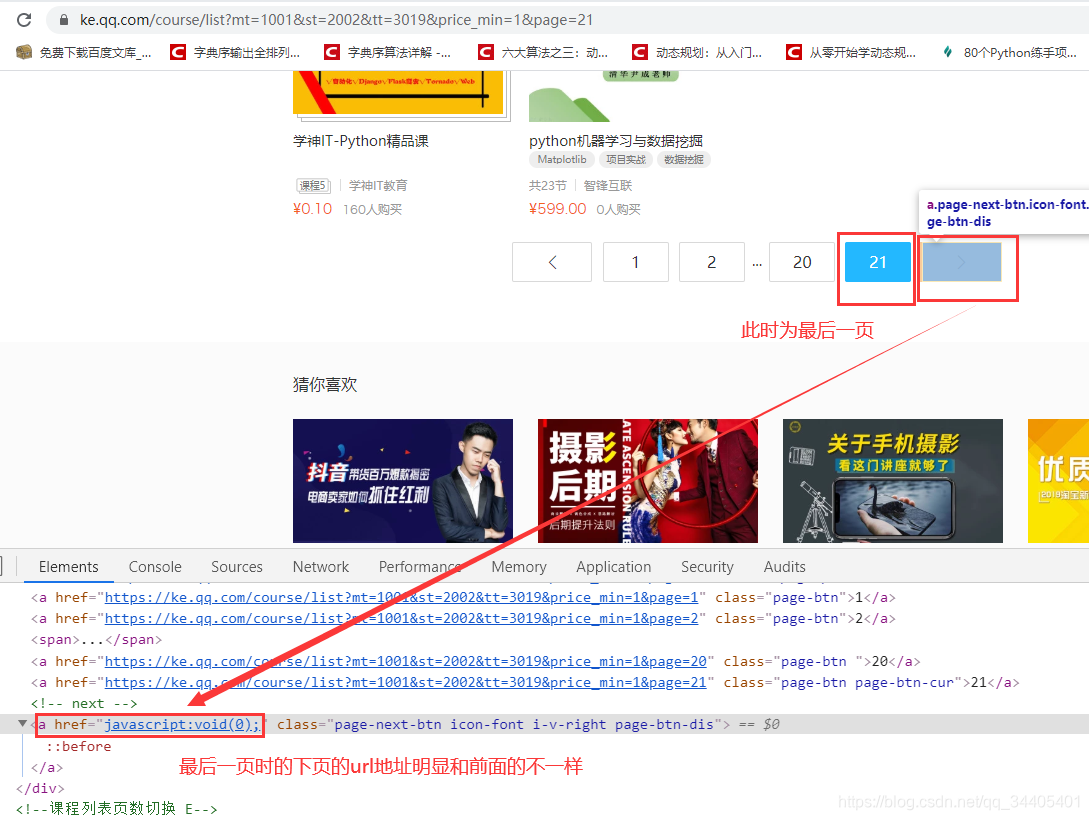The width and height of the screenshot is (1089, 820).
Task: Click the page=21 href link in DOM
Action: click(406, 682)
